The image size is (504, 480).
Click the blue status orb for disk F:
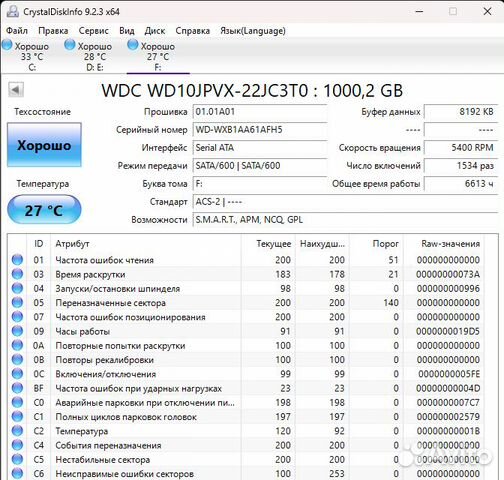tap(133, 45)
